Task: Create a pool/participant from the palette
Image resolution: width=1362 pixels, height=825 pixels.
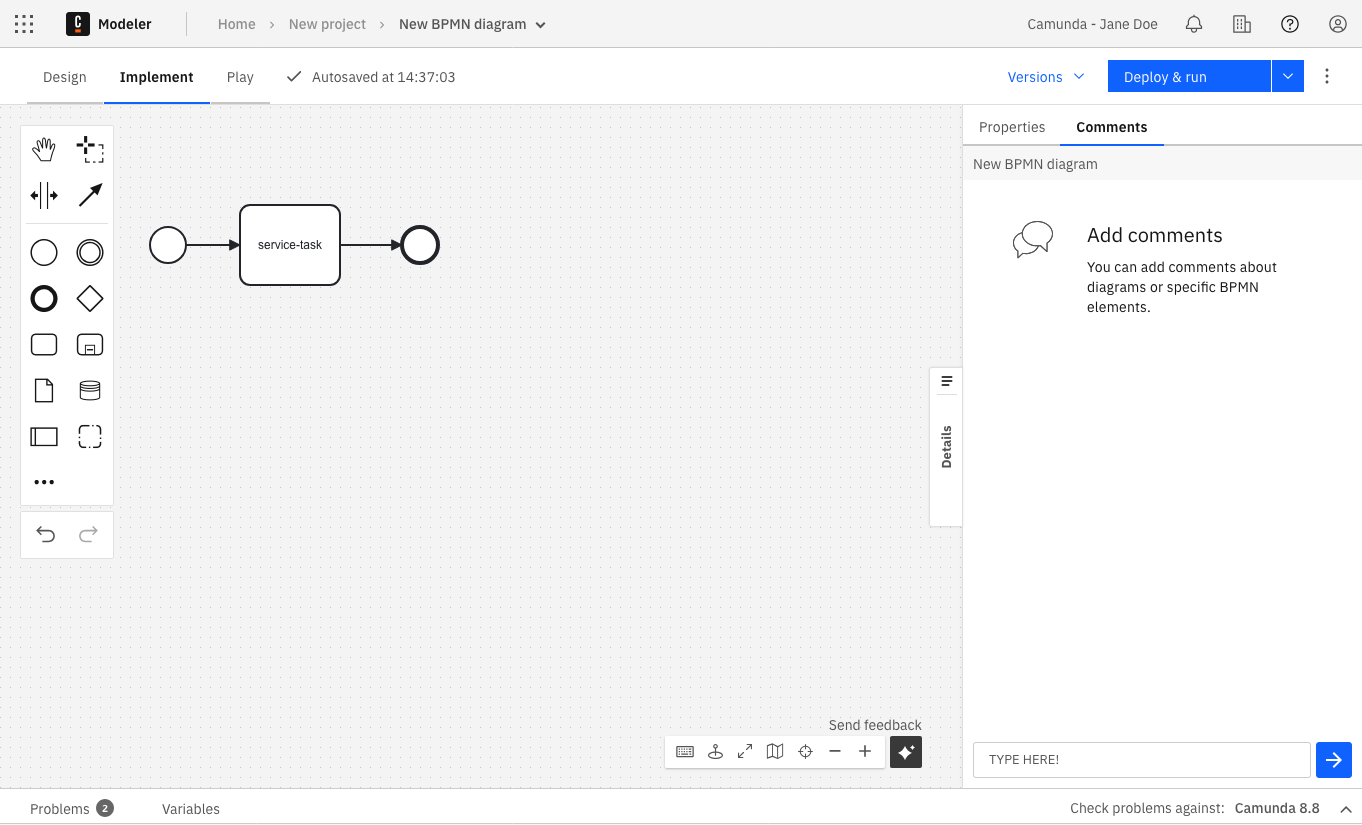Action: (x=44, y=436)
